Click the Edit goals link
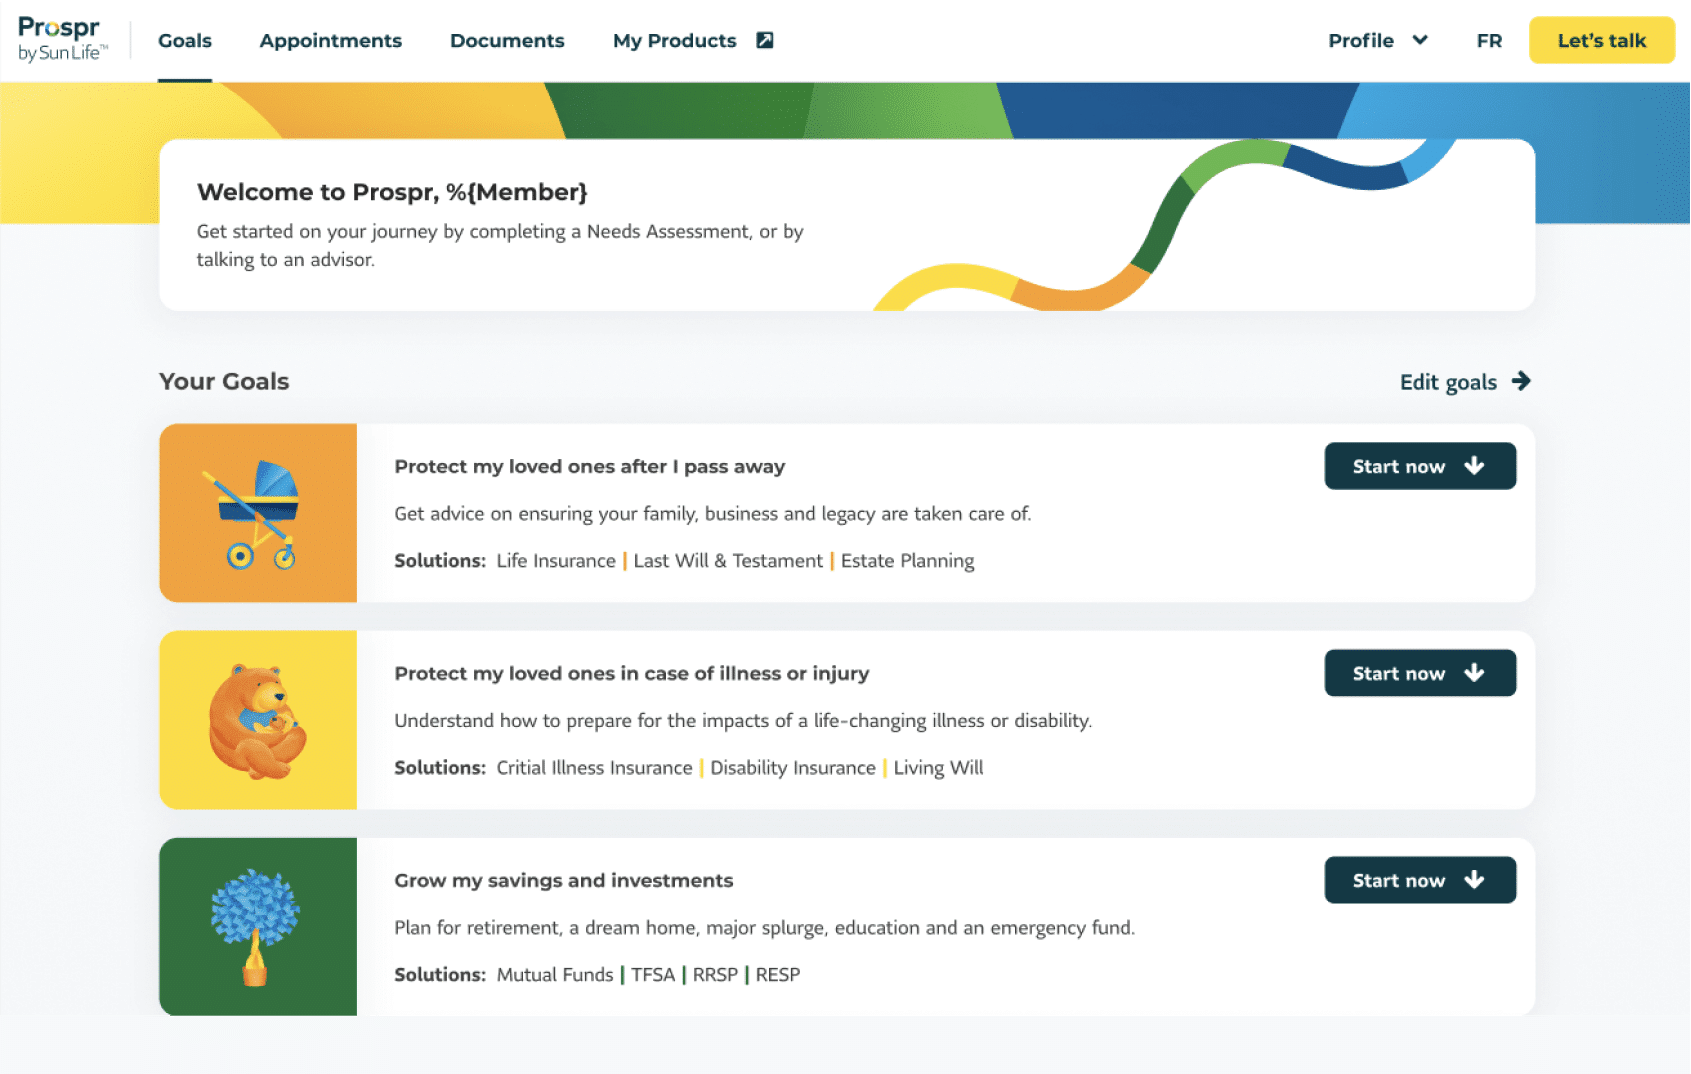The height and width of the screenshot is (1074, 1691). click(x=1465, y=382)
